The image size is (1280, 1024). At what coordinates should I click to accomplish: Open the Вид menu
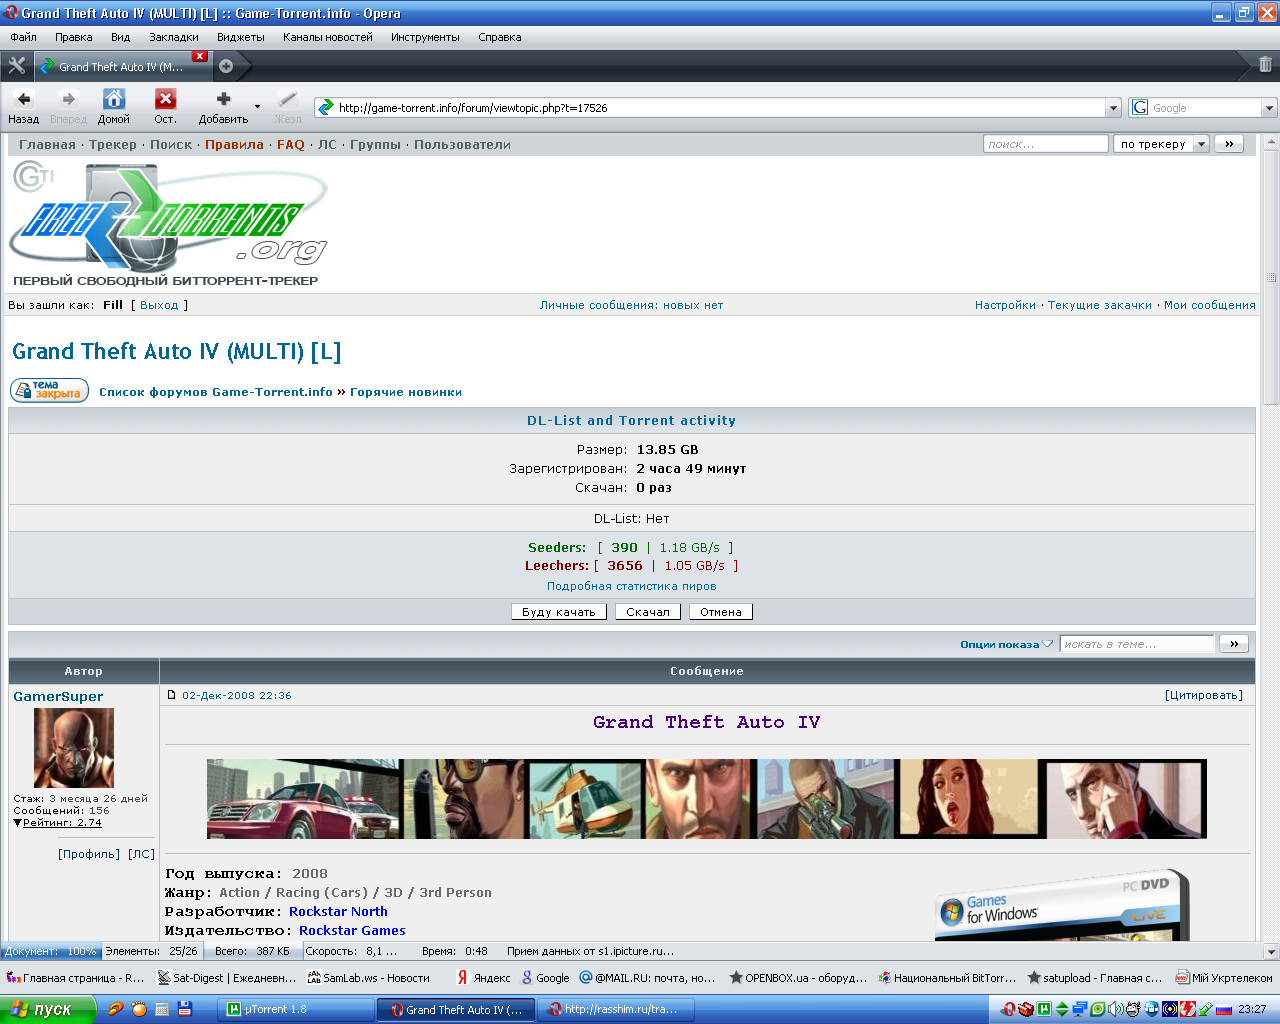tap(120, 37)
